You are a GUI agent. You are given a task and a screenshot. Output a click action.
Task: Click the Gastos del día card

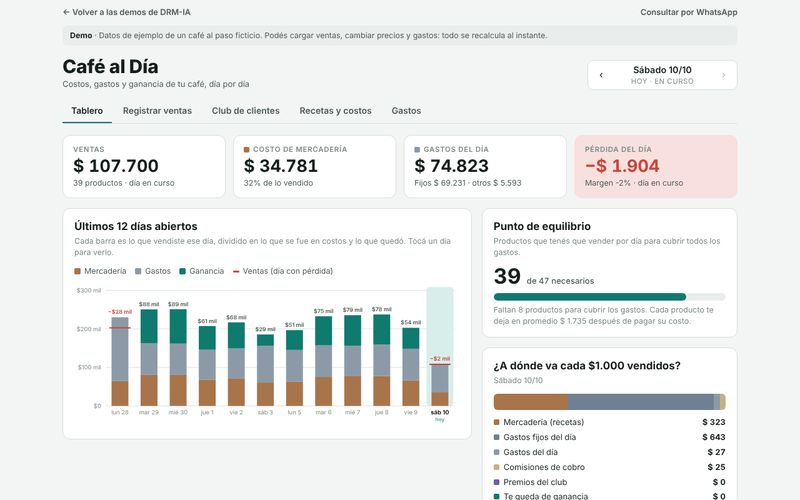coord(485,166)
